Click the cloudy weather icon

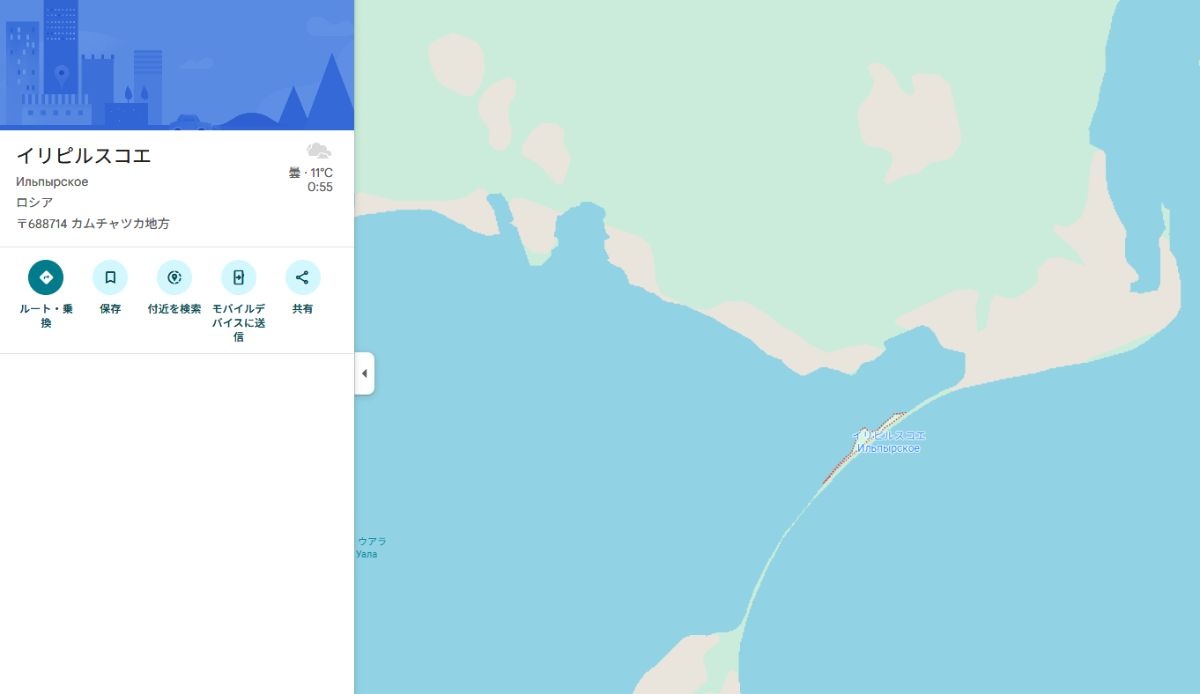(319, 151)
